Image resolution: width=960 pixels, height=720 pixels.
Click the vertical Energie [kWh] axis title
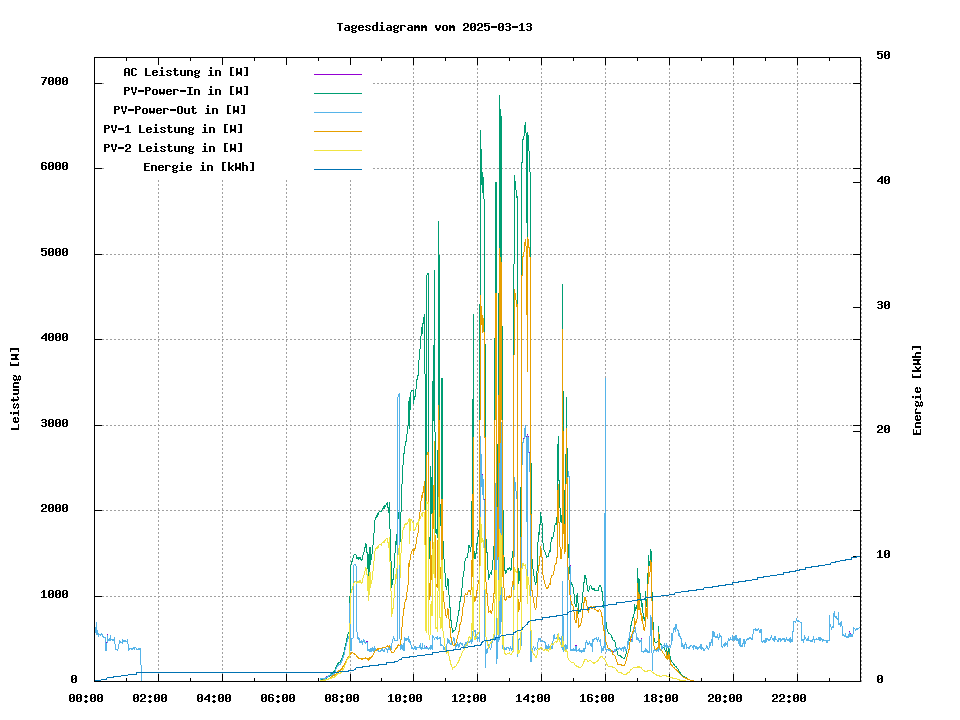(917, 391)
